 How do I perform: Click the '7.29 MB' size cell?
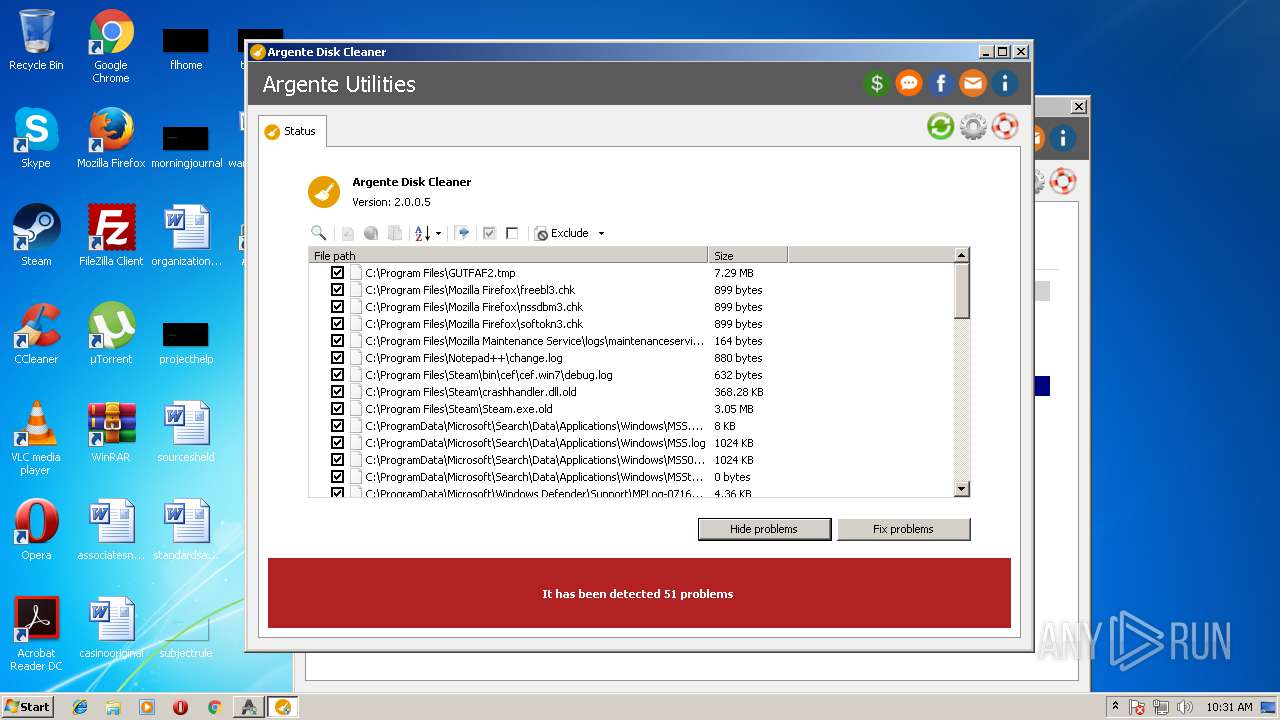tap(734, 273)
